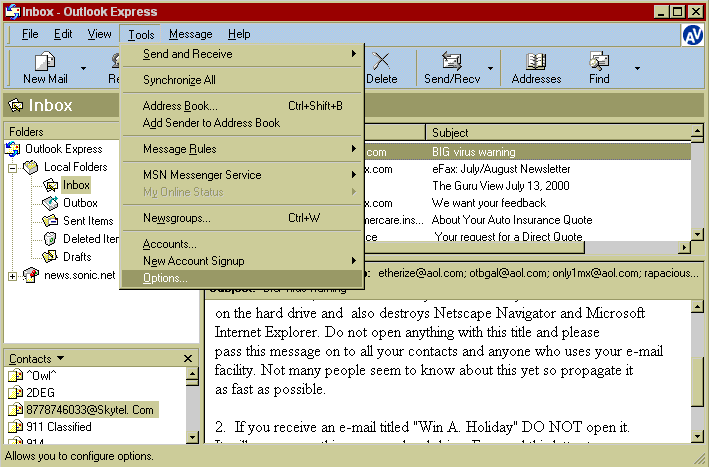This screenshot has height=467, width=709.
Task: Click message list scrollbar up arrow
Action: coord(697,132)
